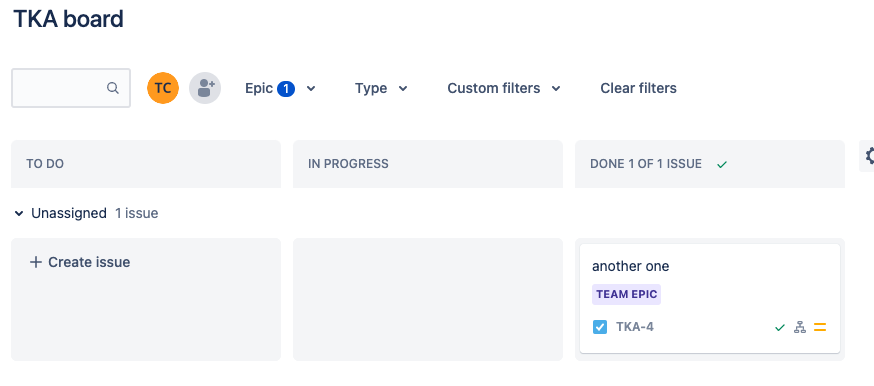Viewport: 874px width, 386px height.
Task: Open board settings gear icon
Action: pyautogui.click(x=868, y=156)
